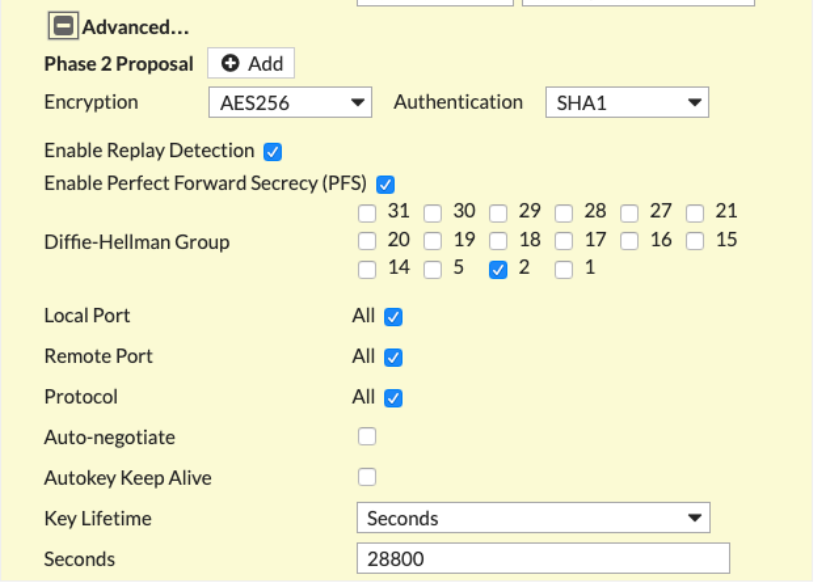The height and width of the screenshot is (584, 822).
Task: Open the Key Lifetime Seconds dropdown
Action: (x=533, y=518)
